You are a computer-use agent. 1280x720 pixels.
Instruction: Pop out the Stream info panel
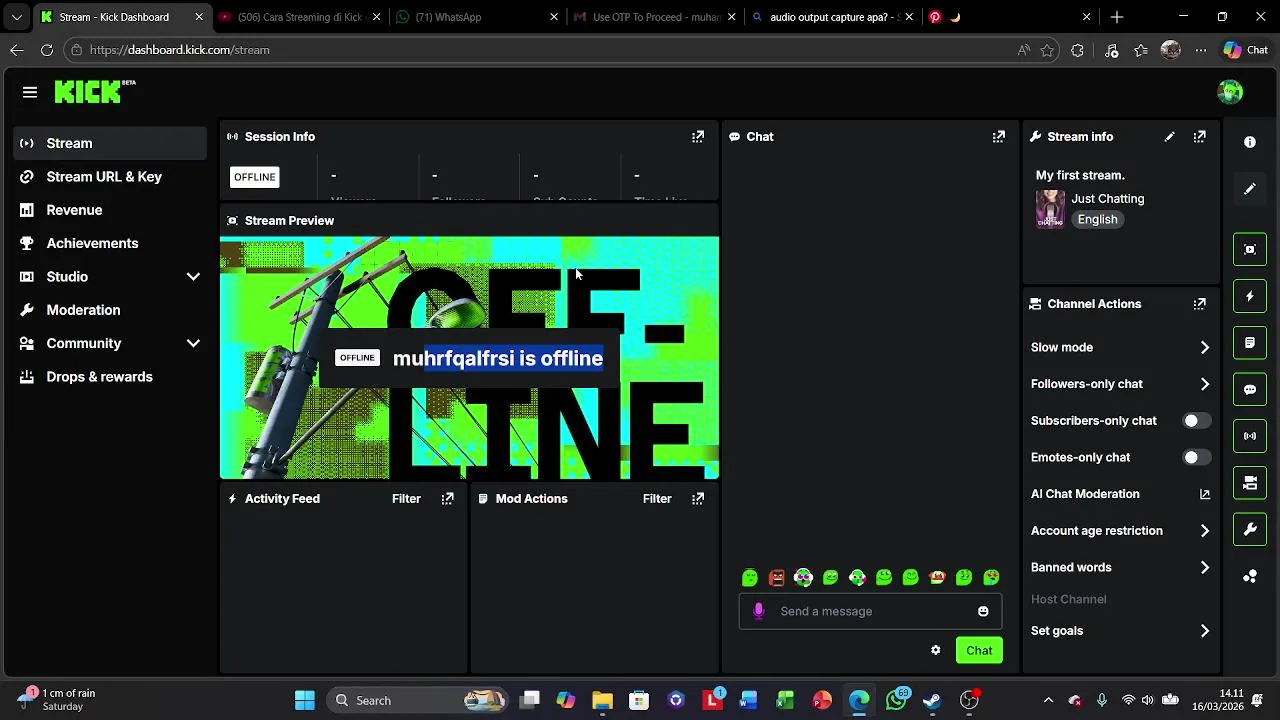tap(1199, 137)
